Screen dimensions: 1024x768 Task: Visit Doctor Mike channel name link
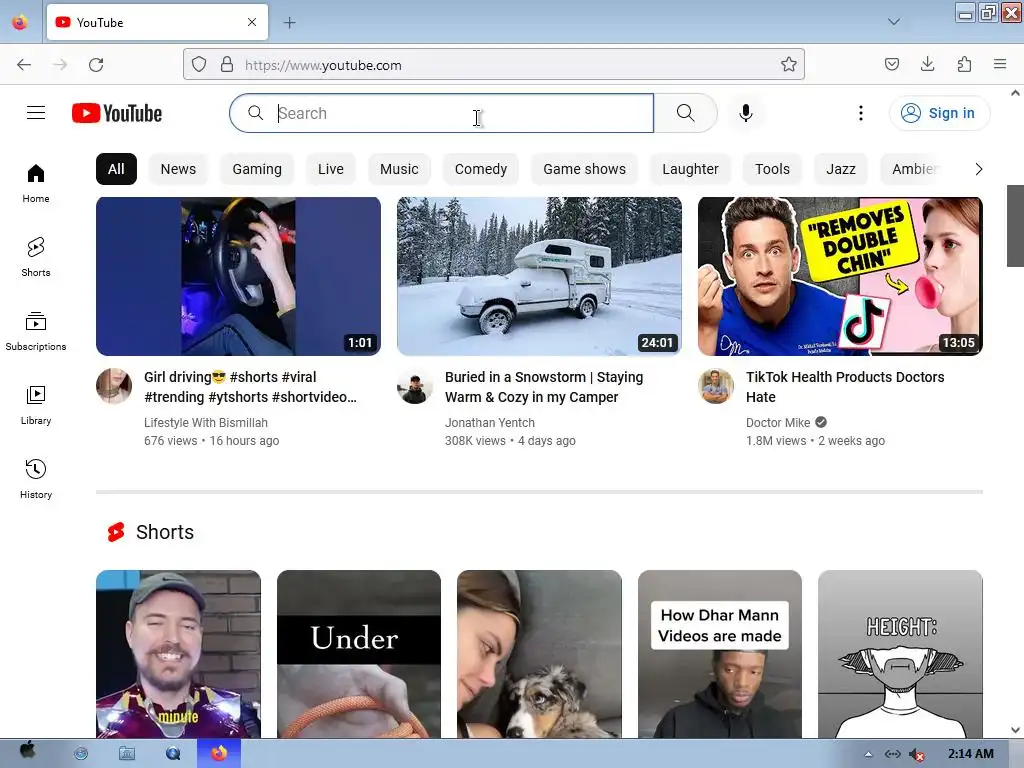click(778, 423)
